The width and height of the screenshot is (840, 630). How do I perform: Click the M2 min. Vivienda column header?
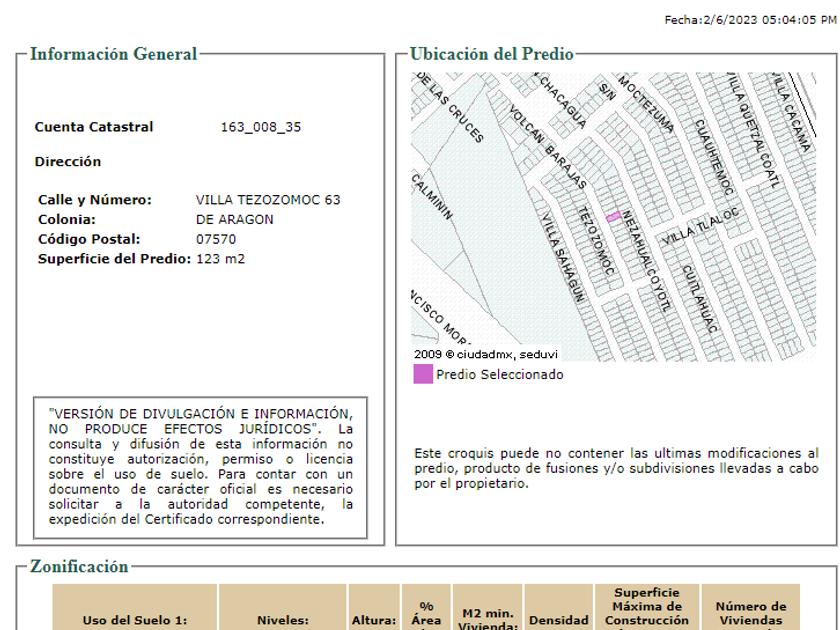(x=488, y=613)
